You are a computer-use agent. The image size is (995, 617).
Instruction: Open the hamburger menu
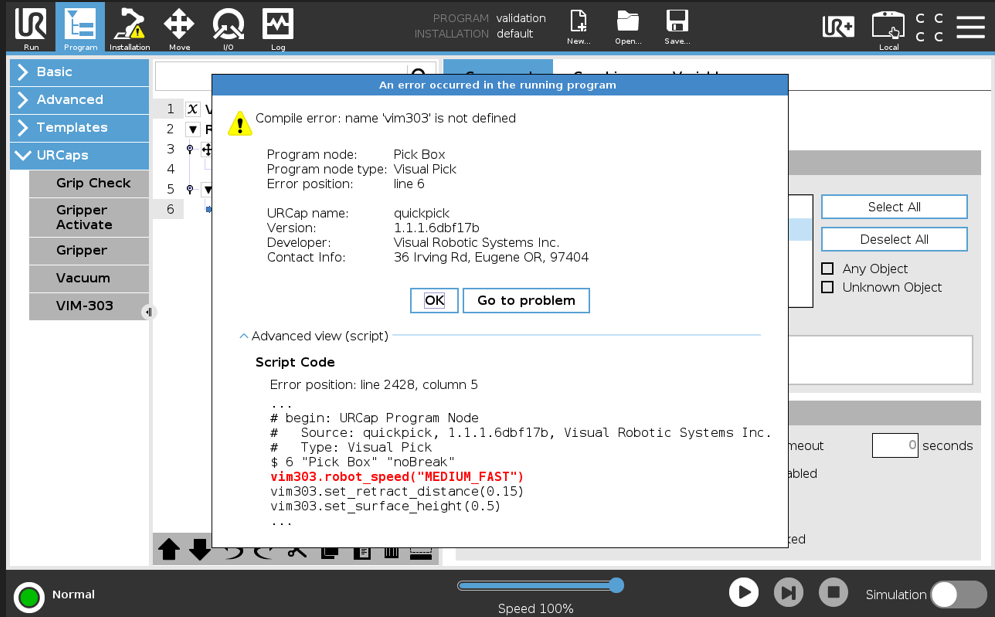click(x=971, y=27)
